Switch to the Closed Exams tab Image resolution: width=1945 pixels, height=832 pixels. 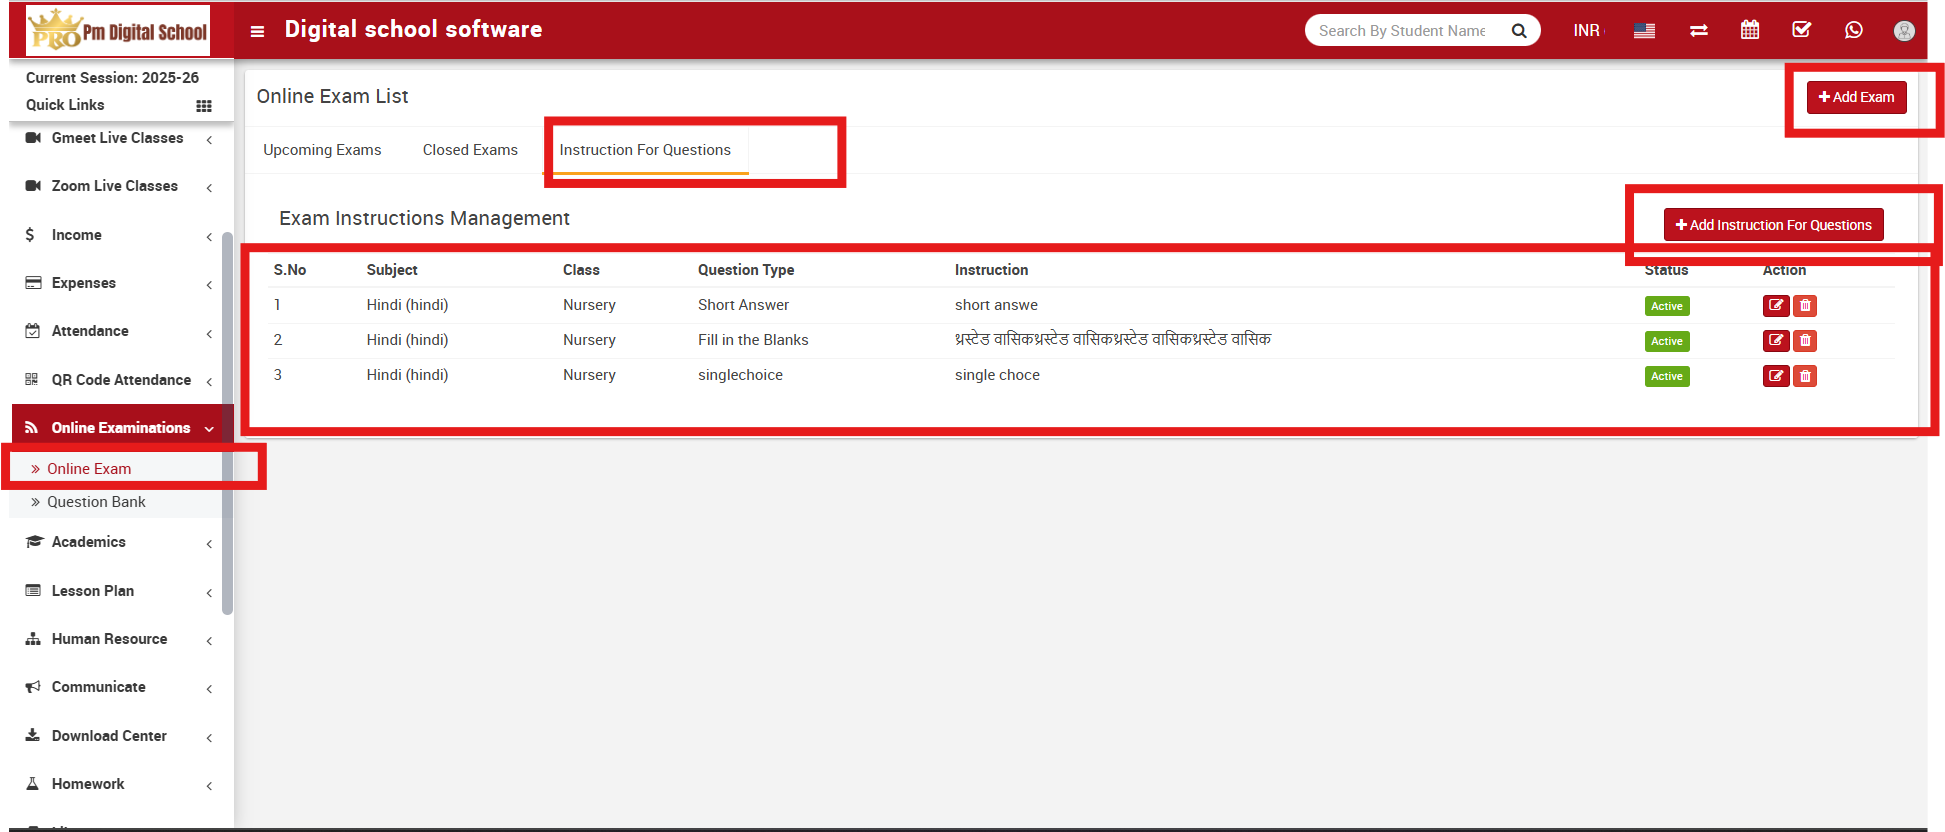[470, 150]
